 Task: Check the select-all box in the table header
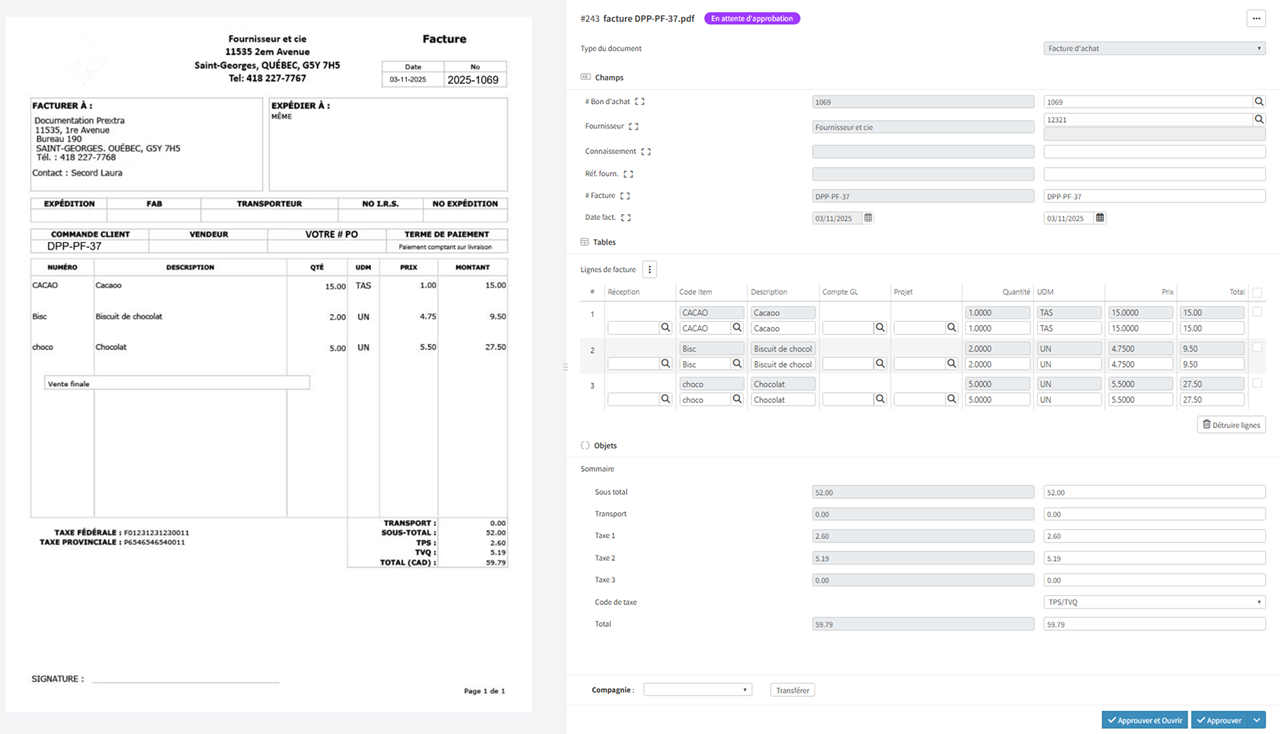pyautogui.click(x=1257, y=293)
